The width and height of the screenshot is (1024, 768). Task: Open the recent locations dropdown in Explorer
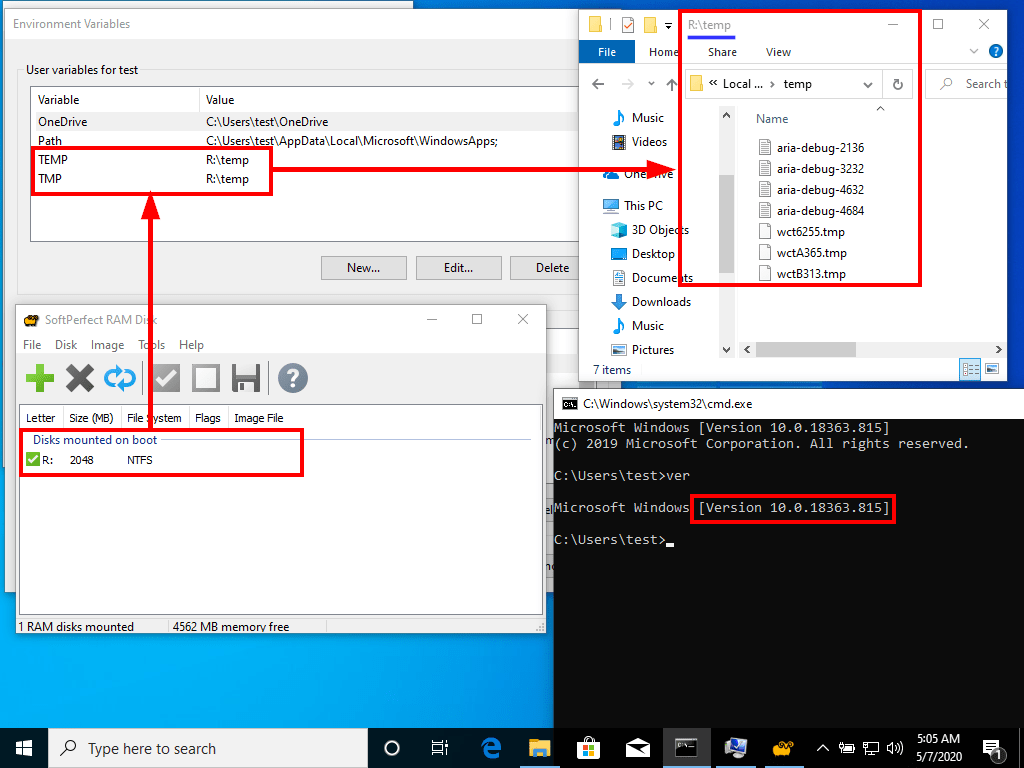point(651,84)
